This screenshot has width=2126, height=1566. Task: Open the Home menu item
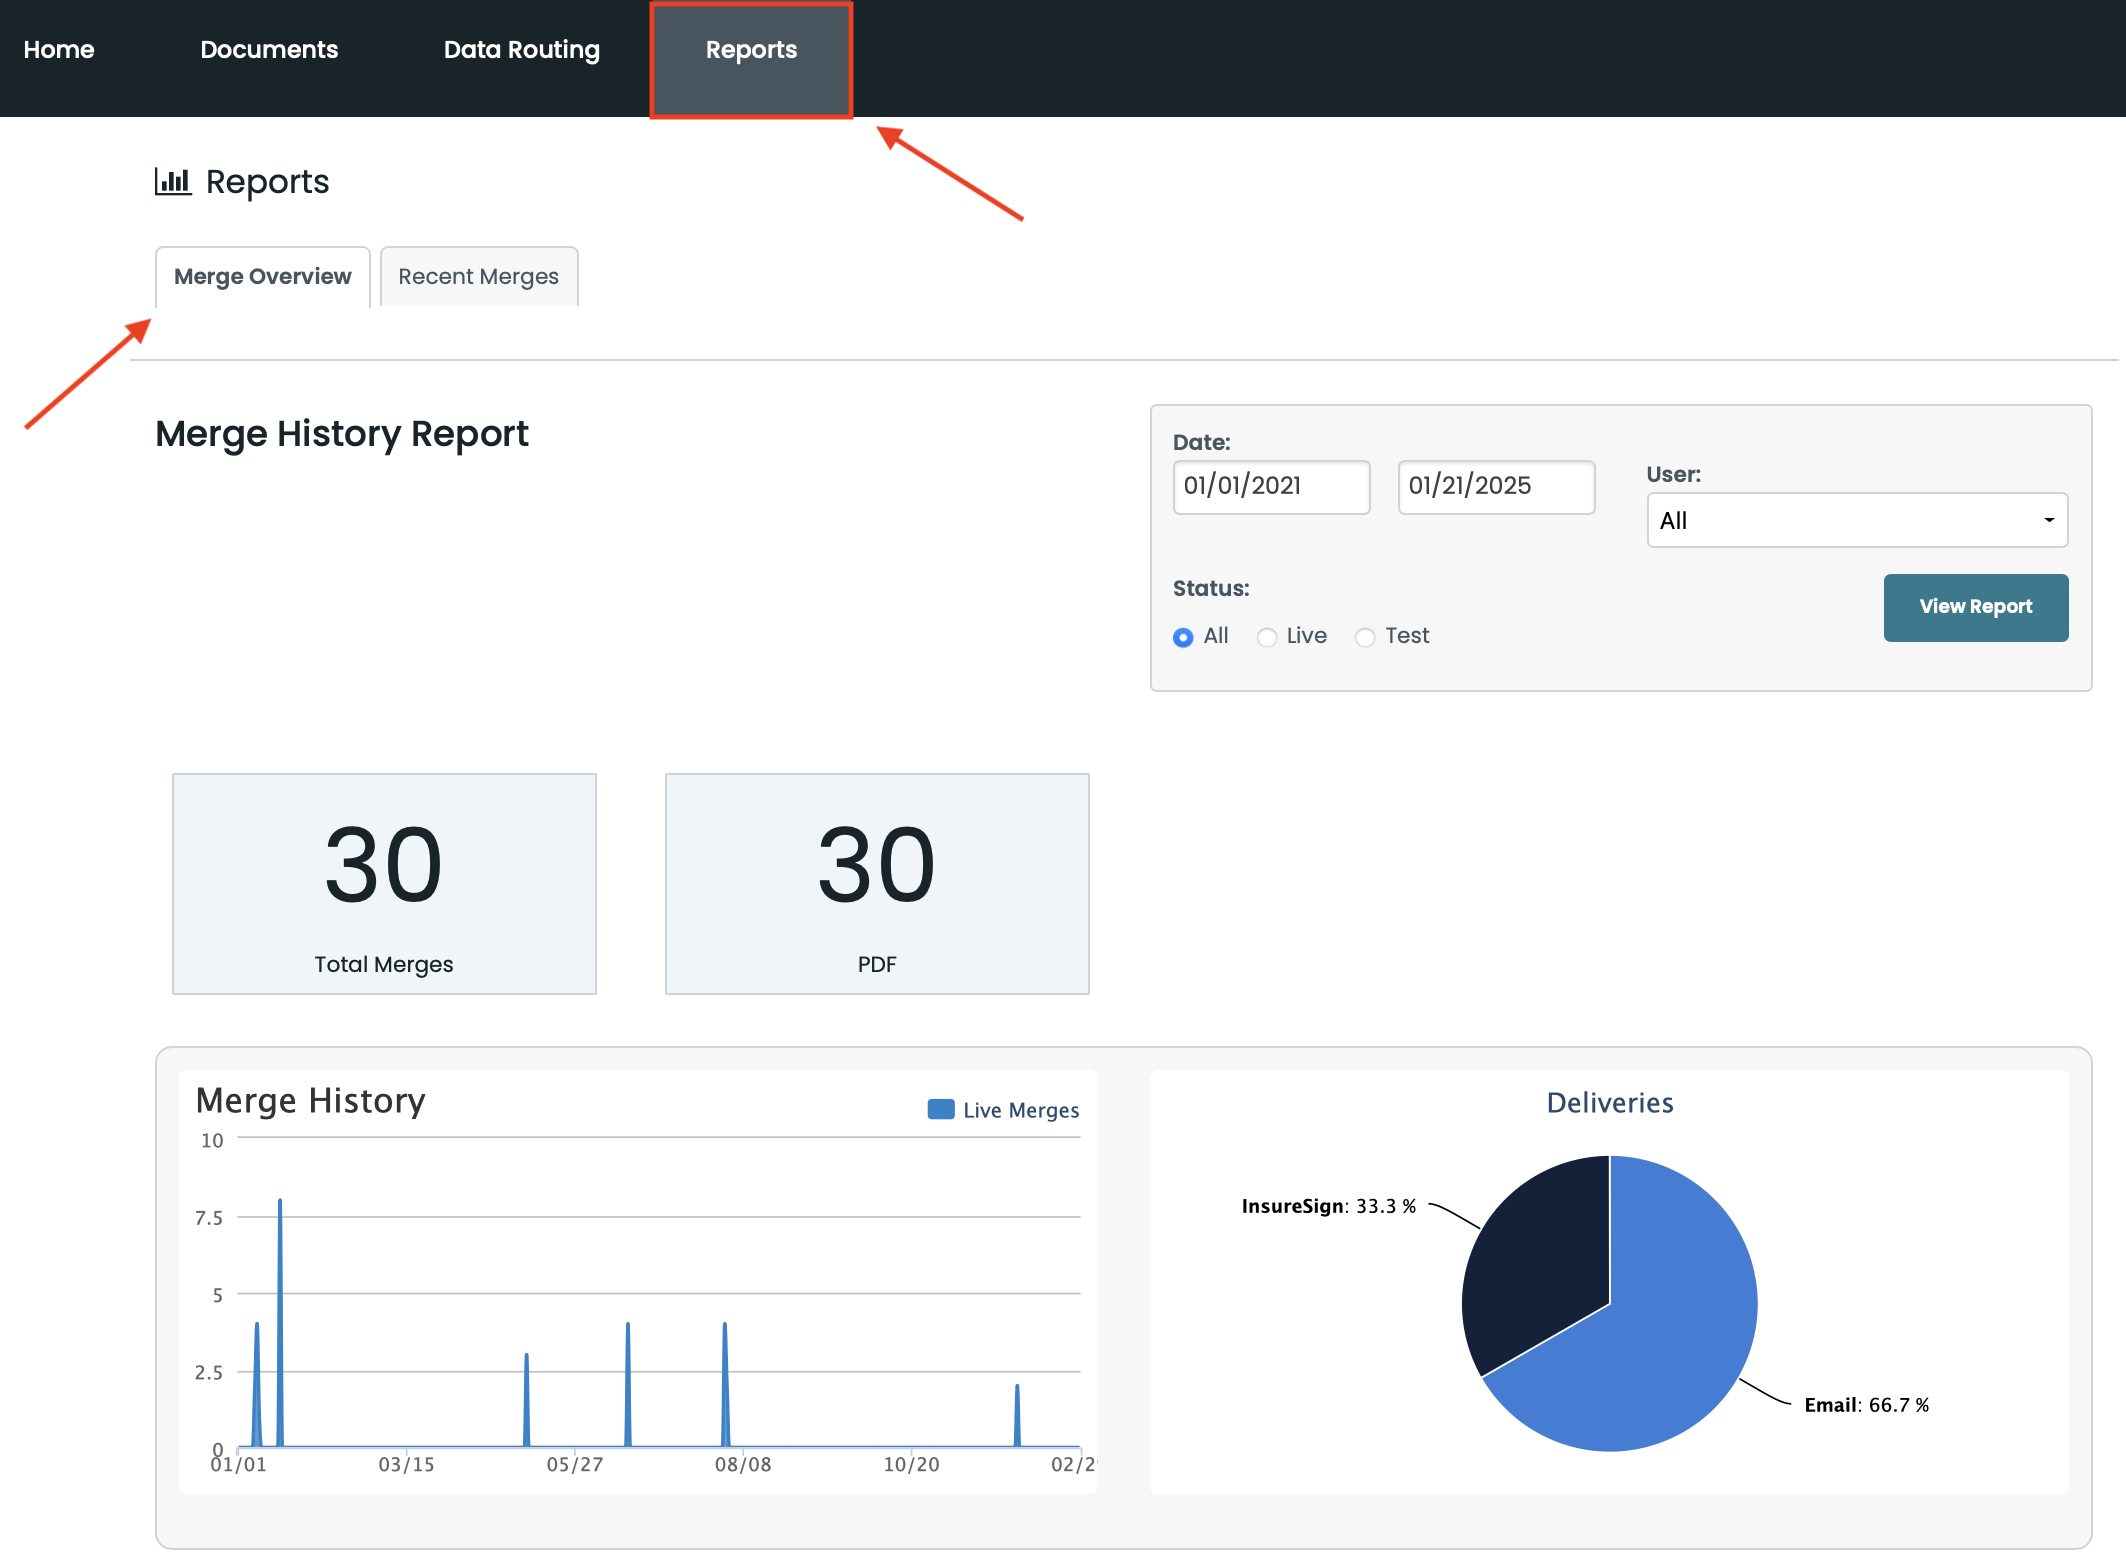pyautogui.click(x=59, y=50)
